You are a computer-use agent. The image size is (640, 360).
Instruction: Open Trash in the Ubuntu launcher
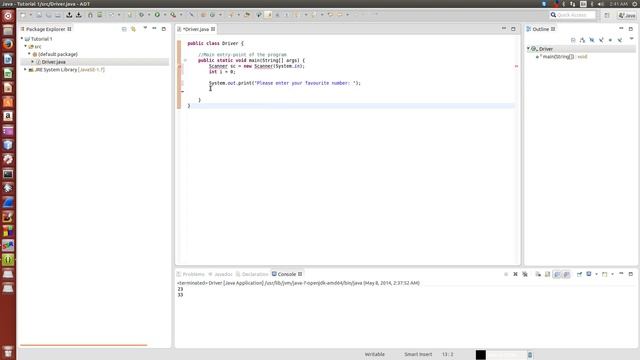[8, 352]
